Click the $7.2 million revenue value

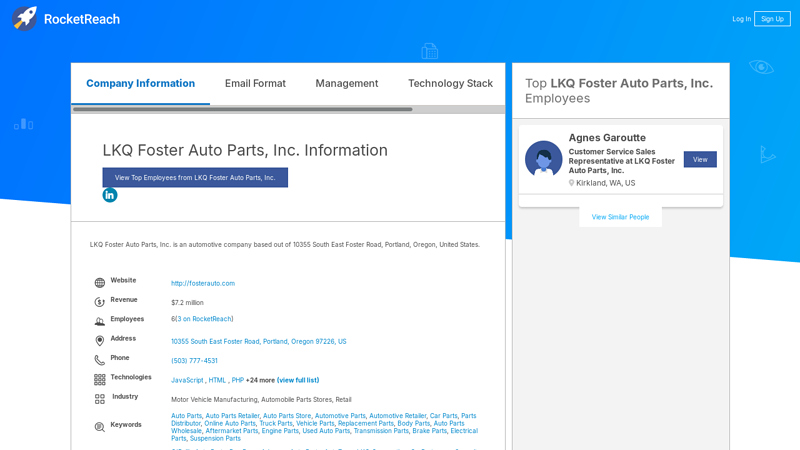187,303
